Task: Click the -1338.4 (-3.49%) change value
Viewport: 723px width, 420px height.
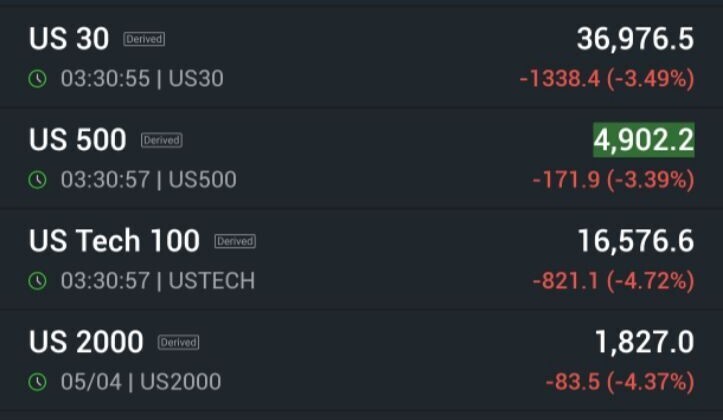Action: 606,79
